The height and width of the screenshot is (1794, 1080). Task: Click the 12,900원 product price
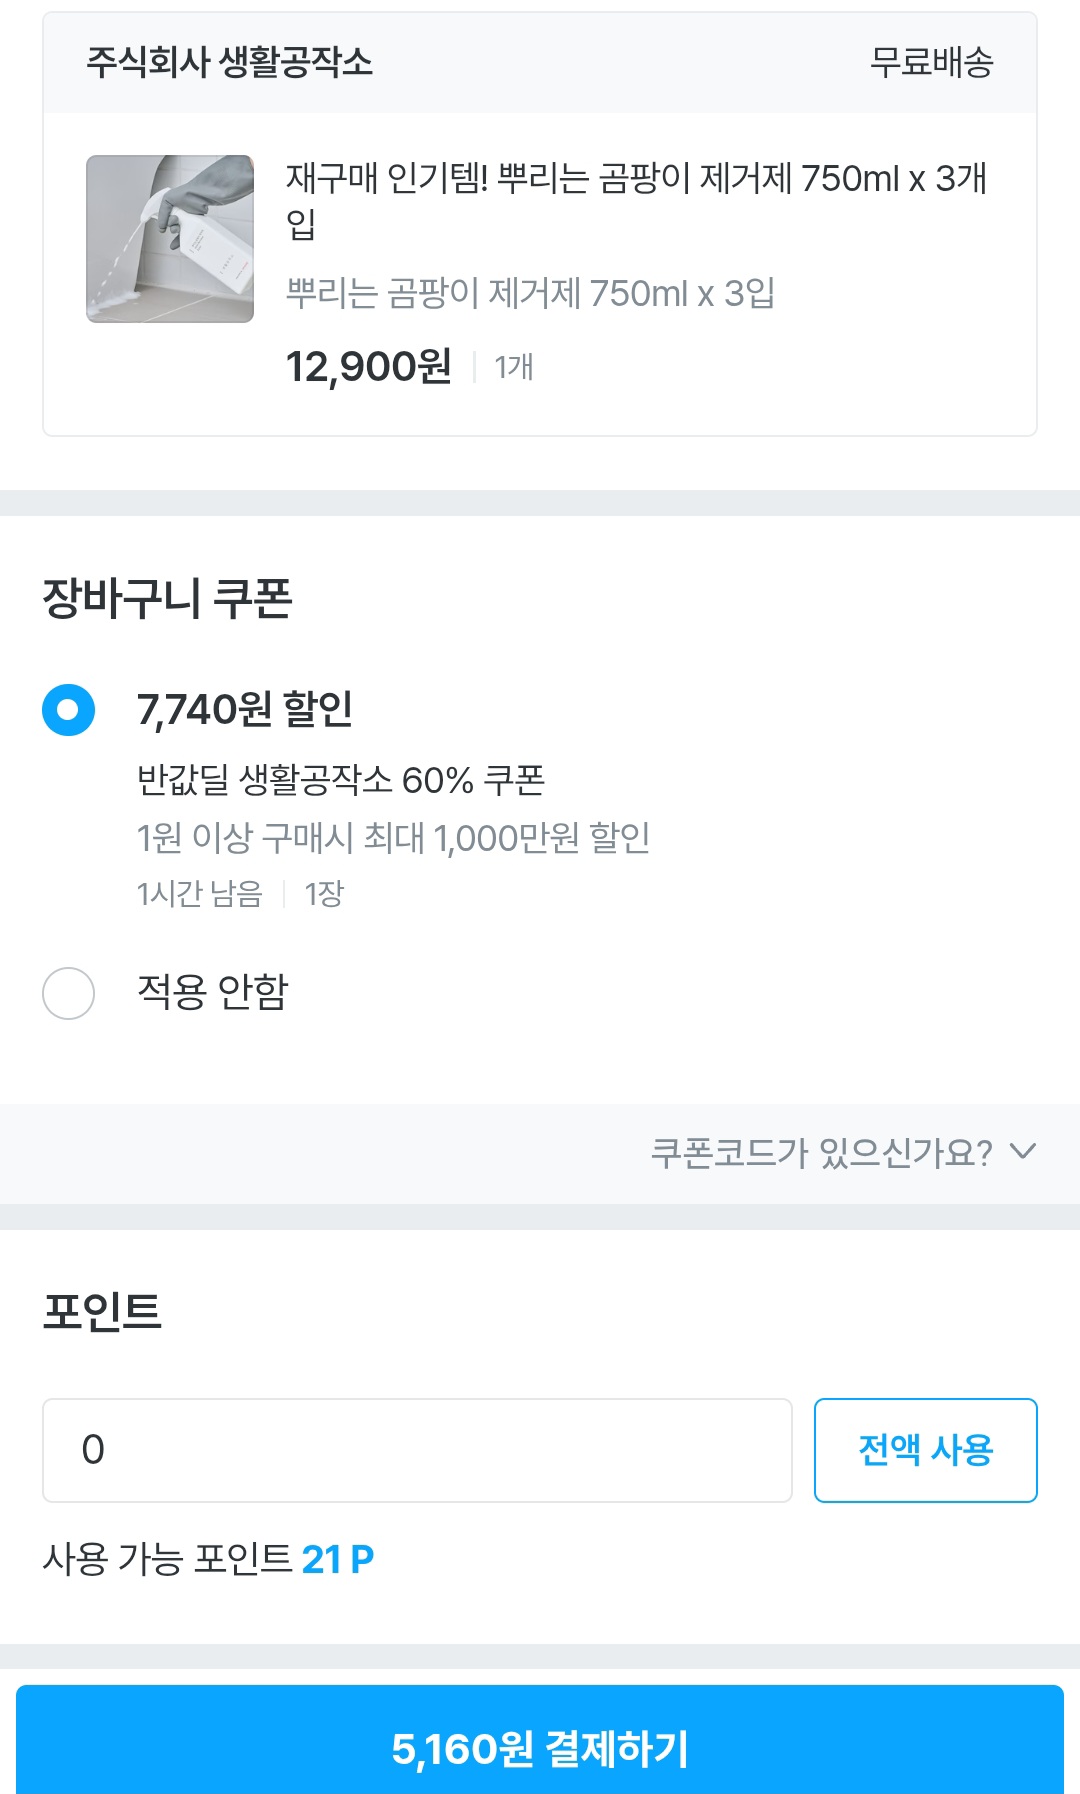(x=368, y=367)
